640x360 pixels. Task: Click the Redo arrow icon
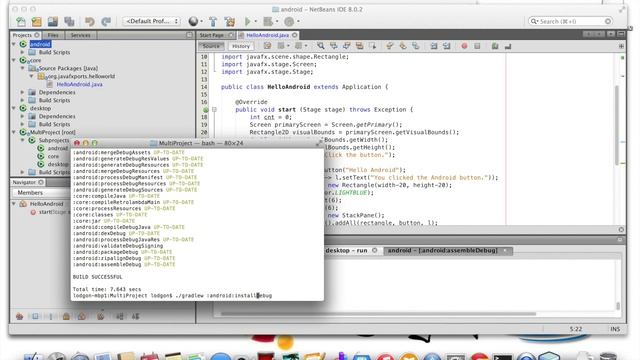106,21
